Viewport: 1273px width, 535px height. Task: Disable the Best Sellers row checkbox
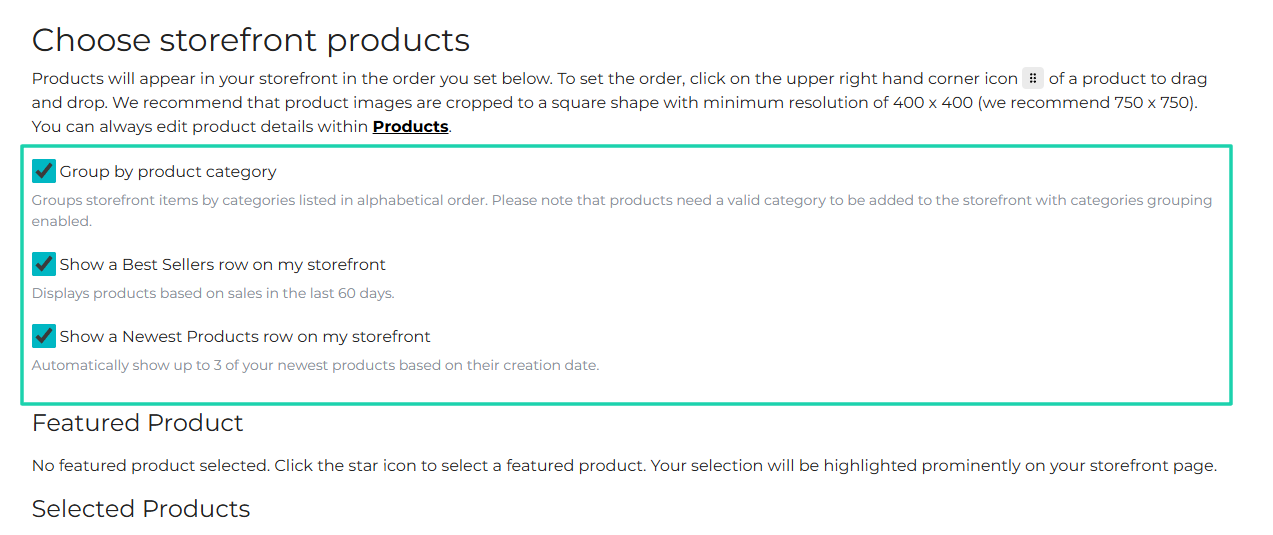coord(44,264)
